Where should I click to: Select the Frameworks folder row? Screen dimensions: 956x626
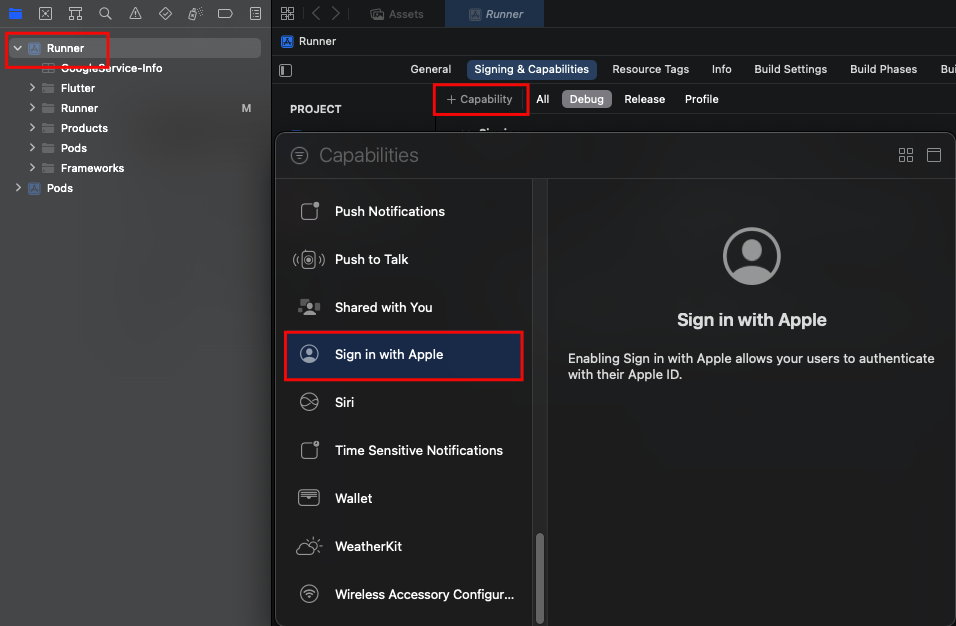[135, 168]
